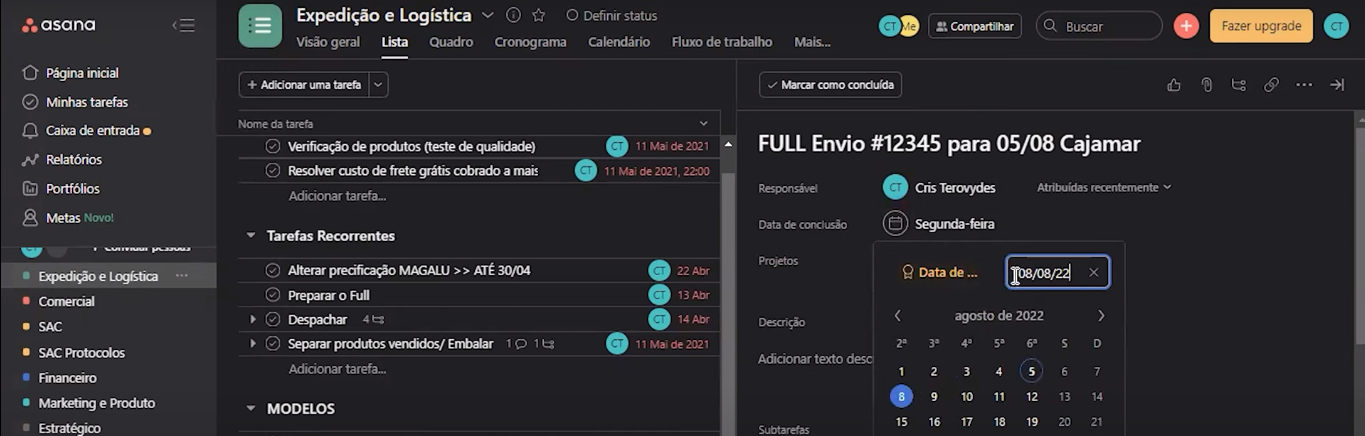Expand subtasks of Separar produtos vendidos/ Embalar
The height and width of the screenshot is (436, 1365).
point(253,344)
